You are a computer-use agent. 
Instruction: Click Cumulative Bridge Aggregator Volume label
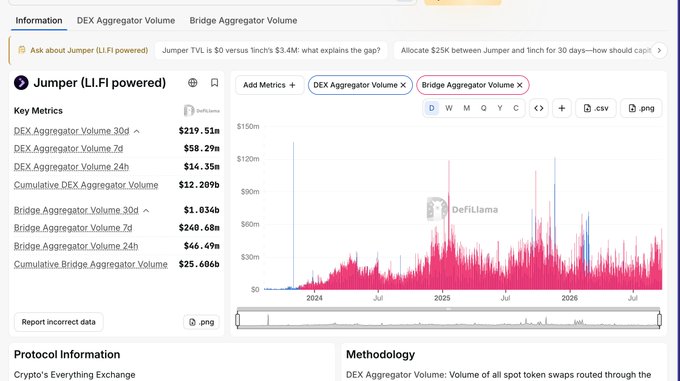(91, 264)
